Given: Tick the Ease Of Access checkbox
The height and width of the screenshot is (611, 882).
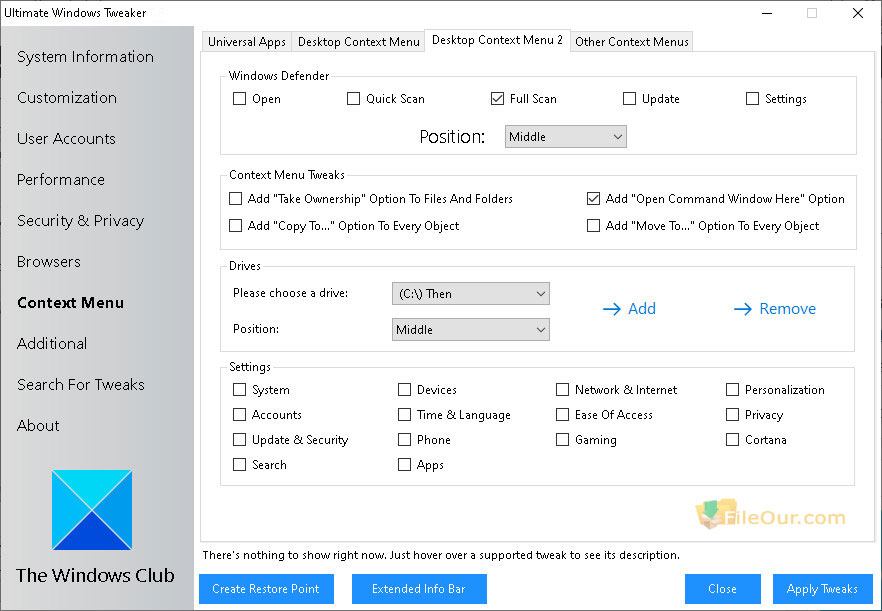Looking at the screenshot, I should pyautogui.click(x=562, y=415).
